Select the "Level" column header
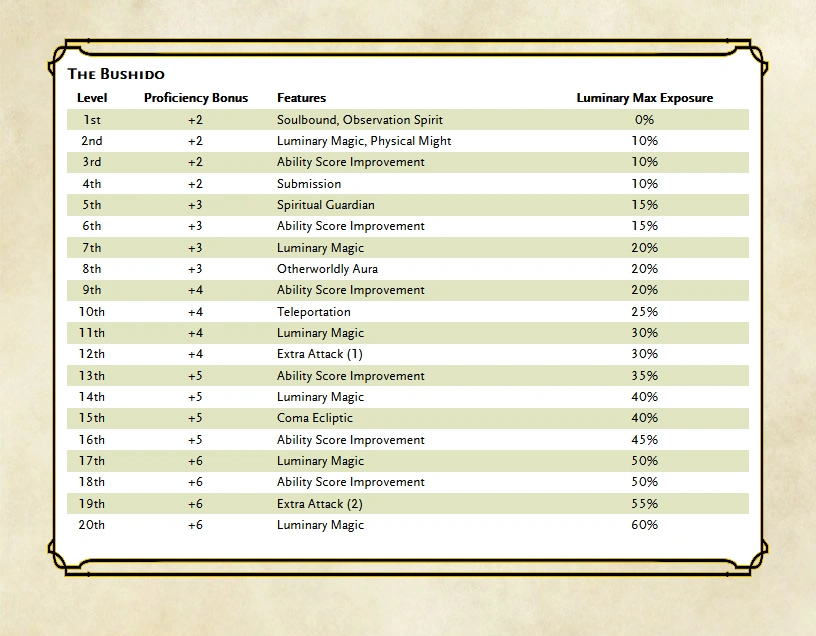 pyautogui.click(x=92, y=98)
